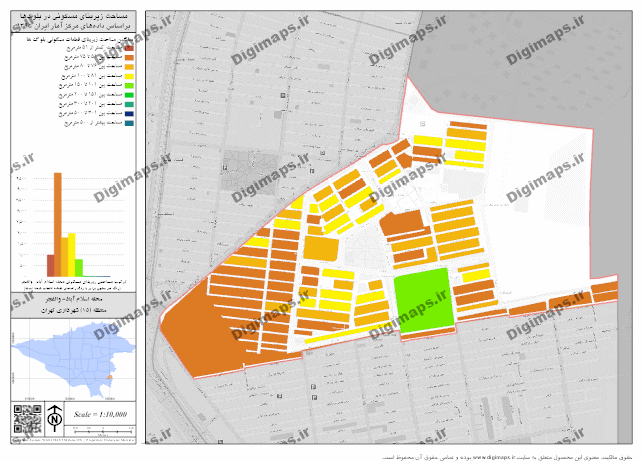The height and width of the screenshot is (461, 643).
Task: Click the bright green legend swatch for 151–200 m²
Action: click(x=129, y=95)
